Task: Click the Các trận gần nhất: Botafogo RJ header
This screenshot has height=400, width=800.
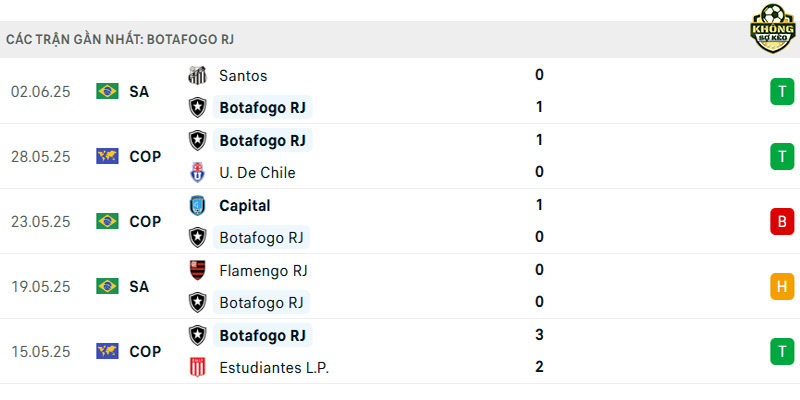Action: [120, 40]
